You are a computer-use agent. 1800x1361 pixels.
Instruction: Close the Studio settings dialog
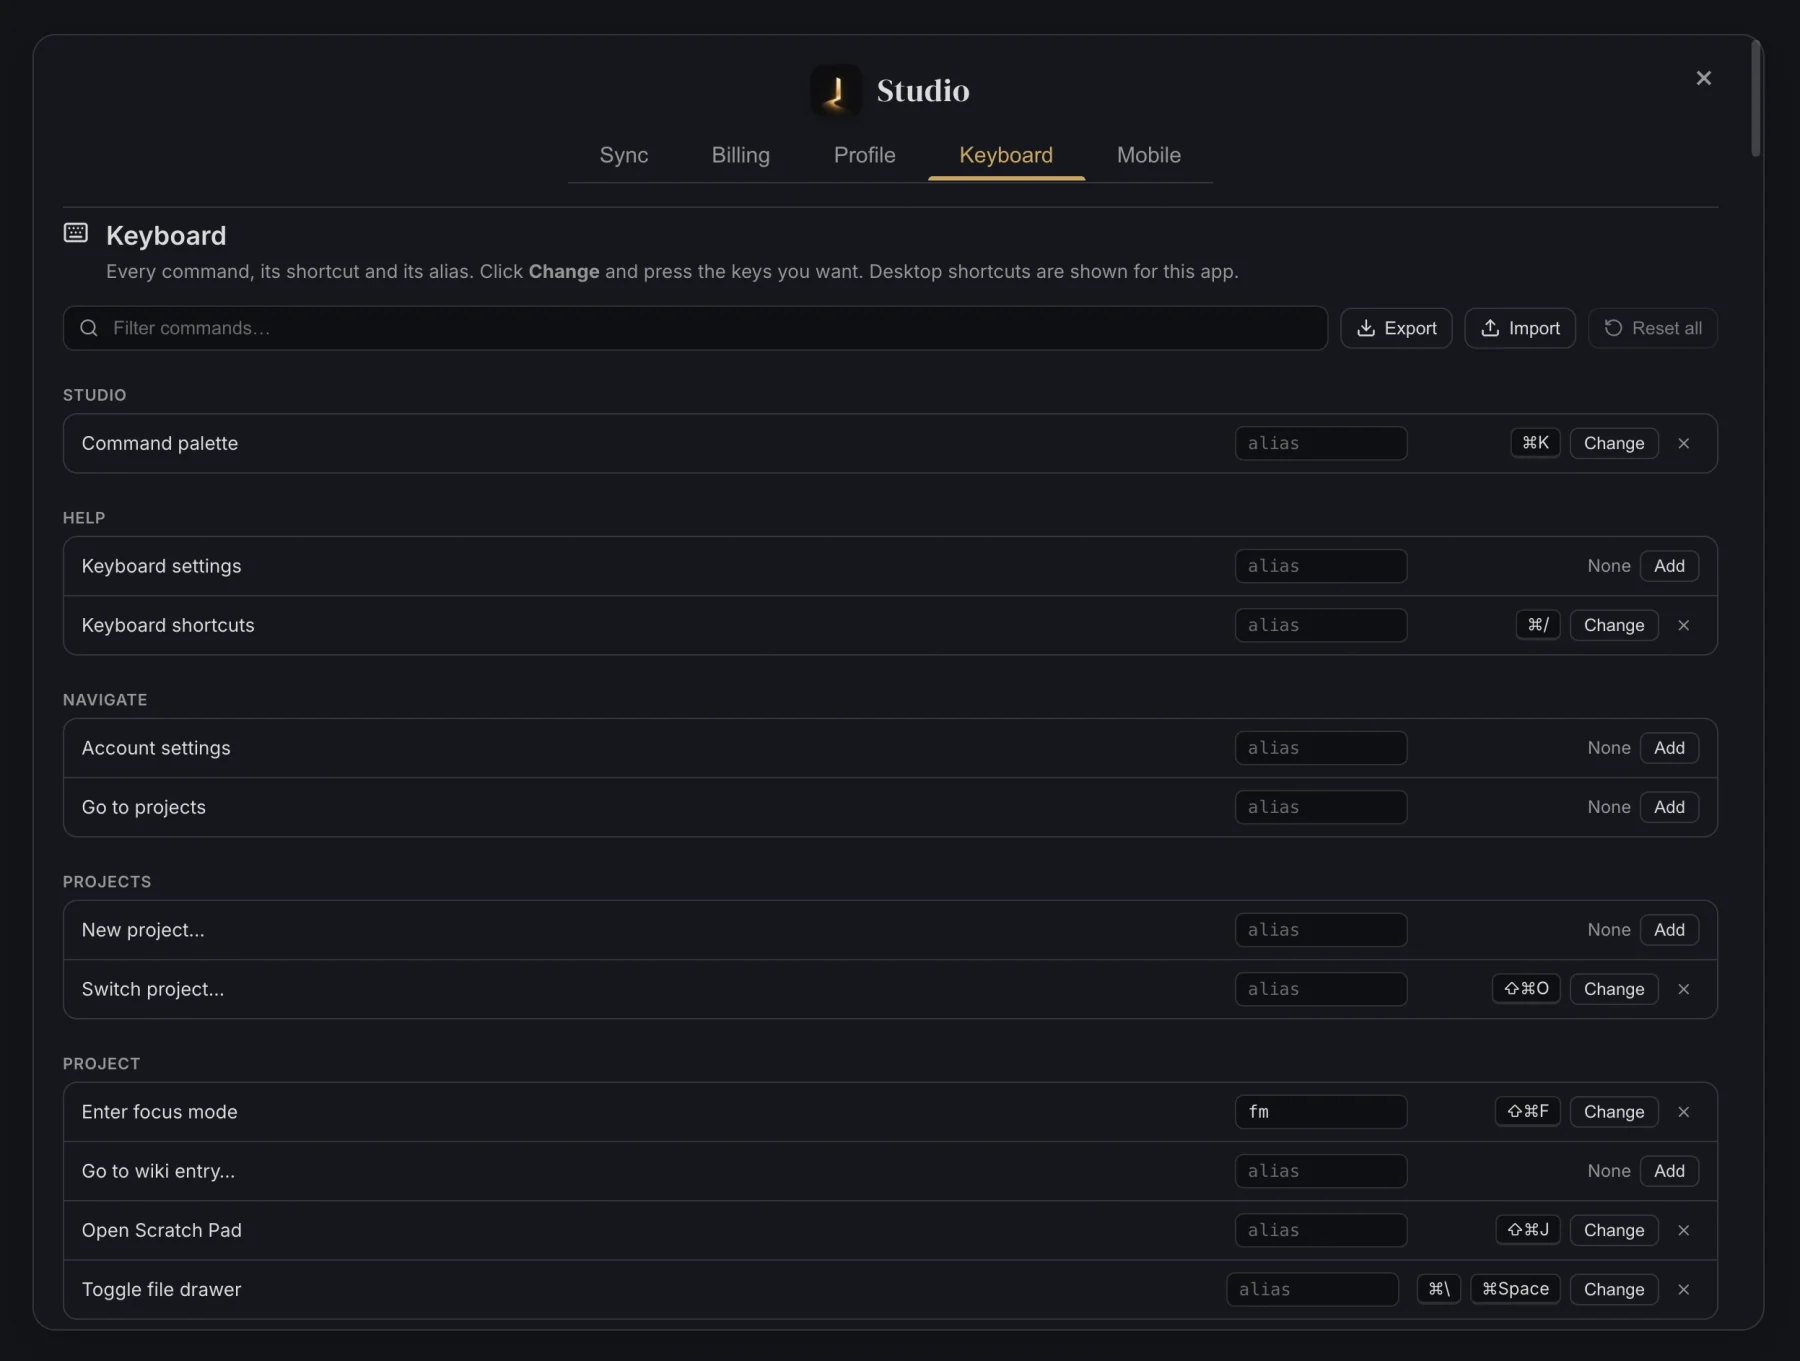(x=1703, y=78)
